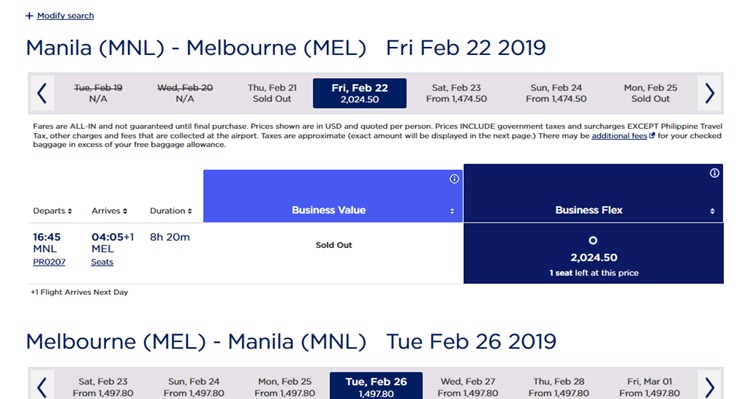
Task: Click the plus icon beside Modify search
Action: click(x=30, y=16)
